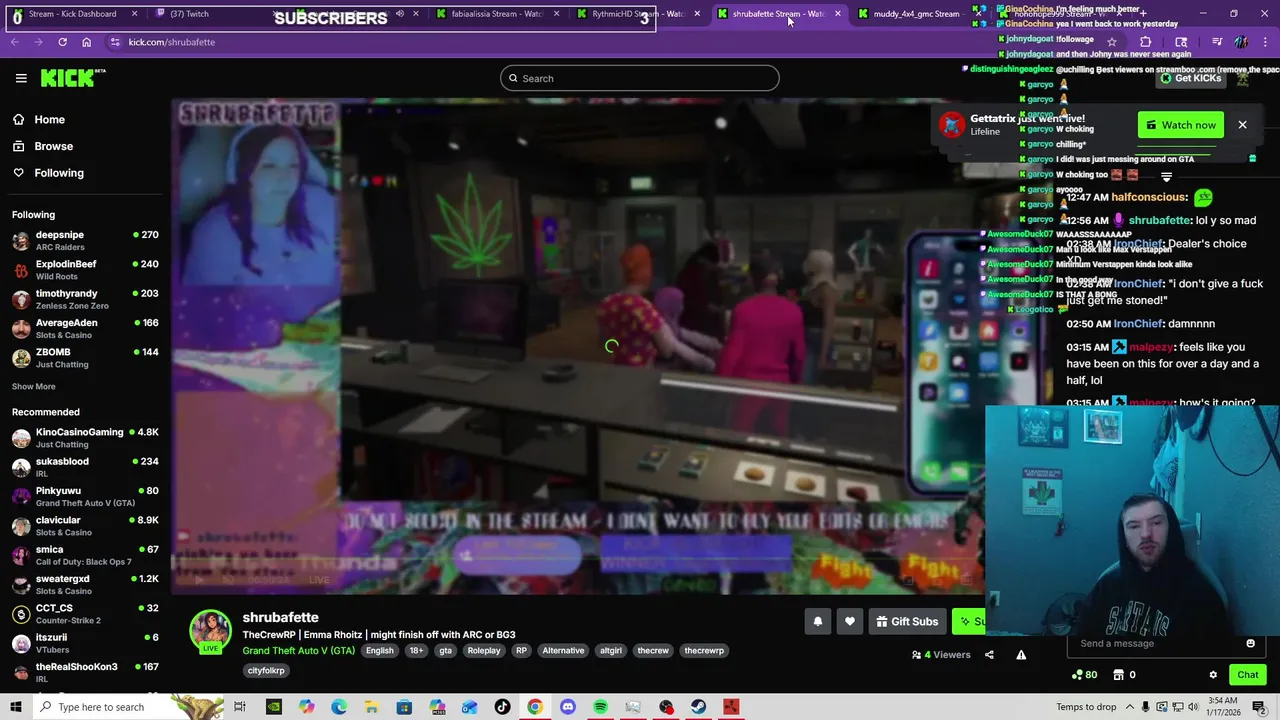Image resolution: width=1280 pixels, height=720 pixels.
Task: Open the channel points balance showing 80
Action: pyautogui.click(x=1084, y=675)
